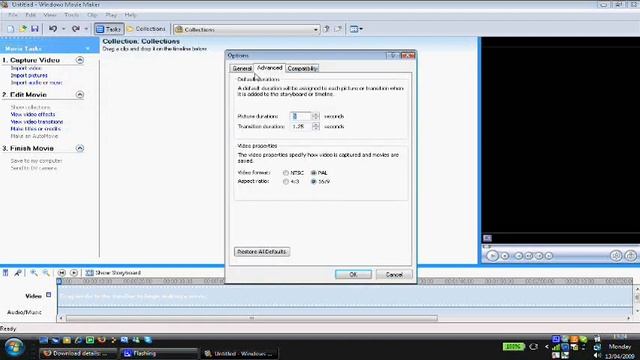Viewport: 640px width, 360px height.
Task: Click the Import audio or music link
Action: click(x=36, y=83)
